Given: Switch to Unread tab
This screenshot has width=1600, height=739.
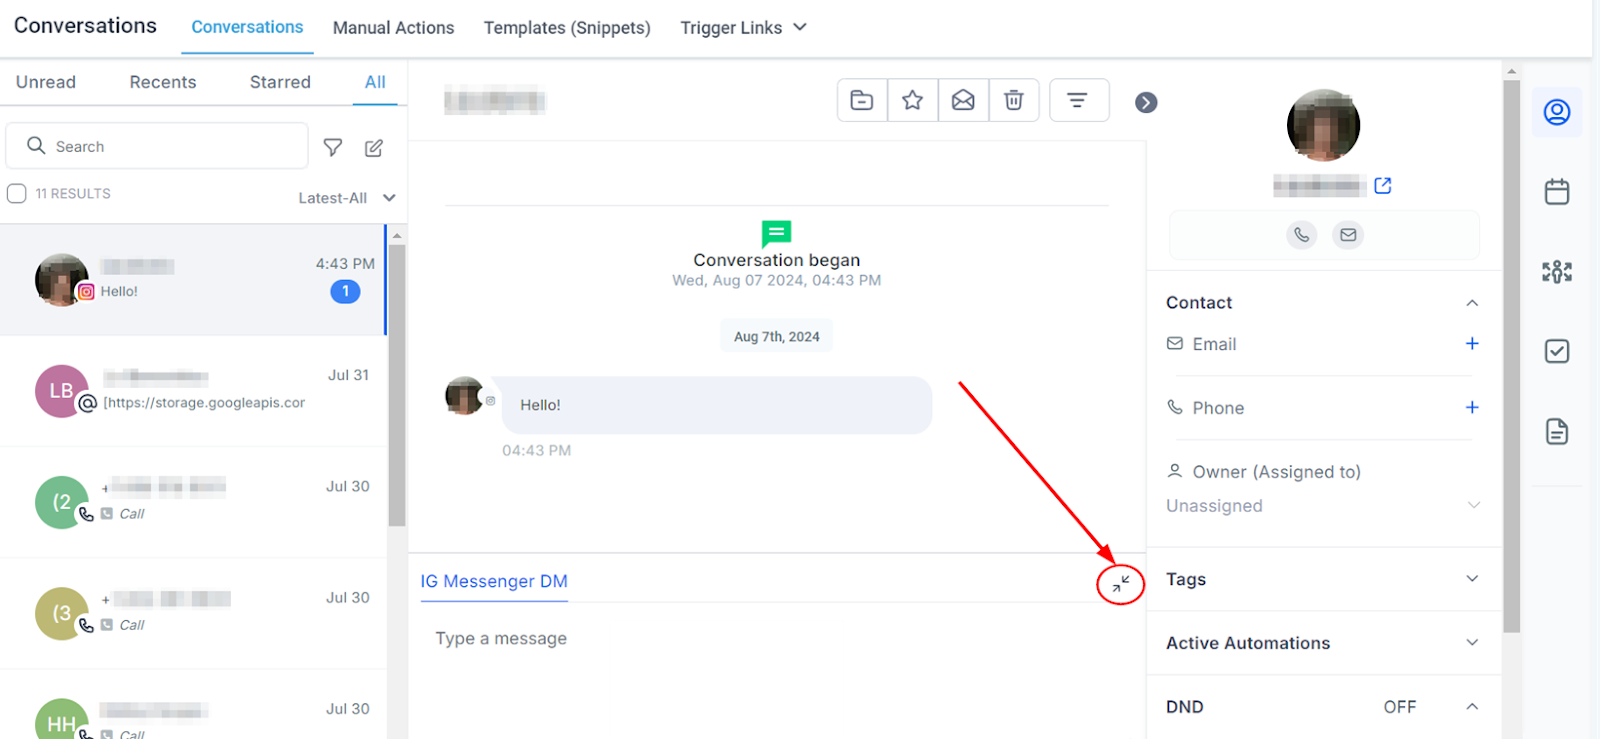Looking at the screenshot, I should pos(46,82).
